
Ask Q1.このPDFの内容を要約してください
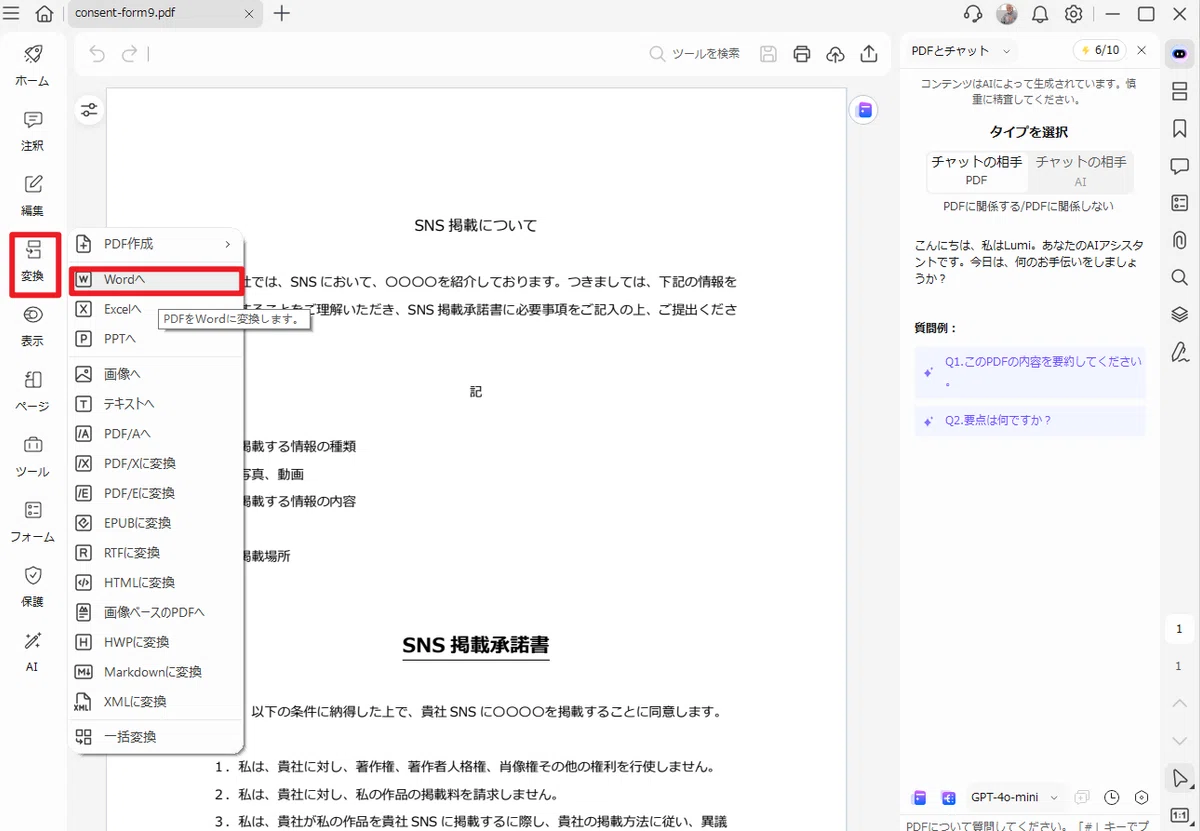[1030, 372]
